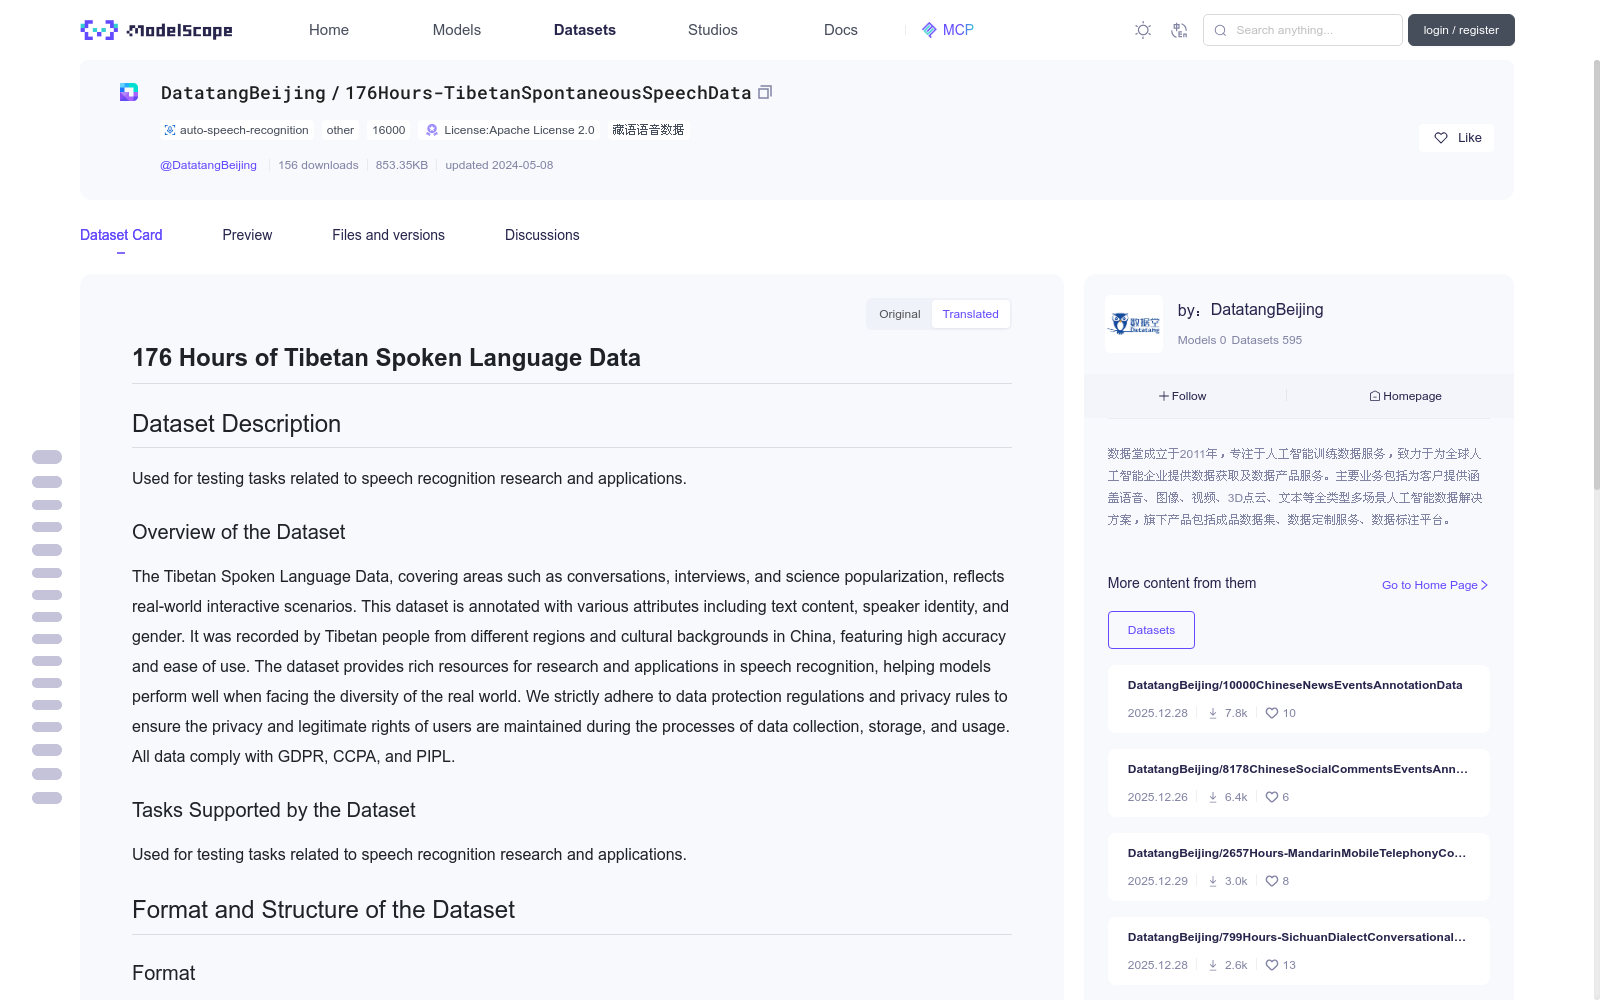Open the language switch icon
This screenshot has height=1000, width=1600.
[x=1179, y=30]
